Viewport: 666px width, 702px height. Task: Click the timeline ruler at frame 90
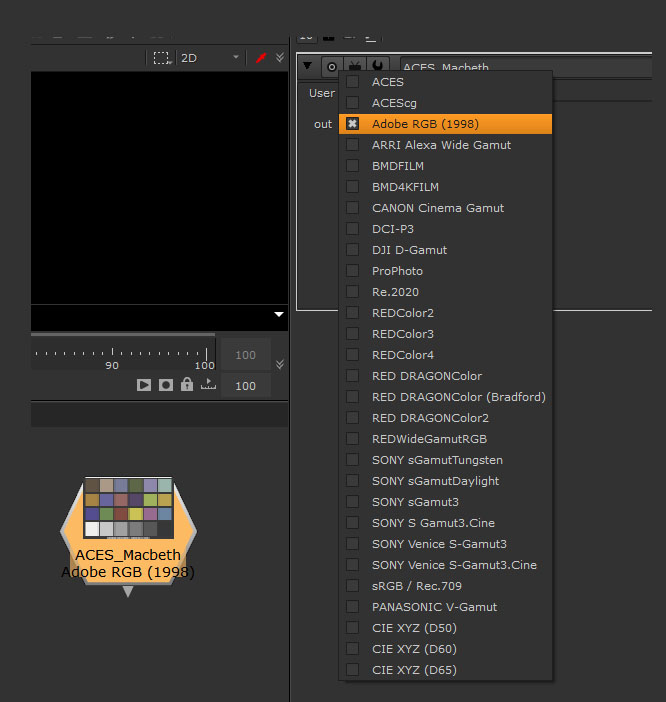pyautogui.click(x=112, y=355)
